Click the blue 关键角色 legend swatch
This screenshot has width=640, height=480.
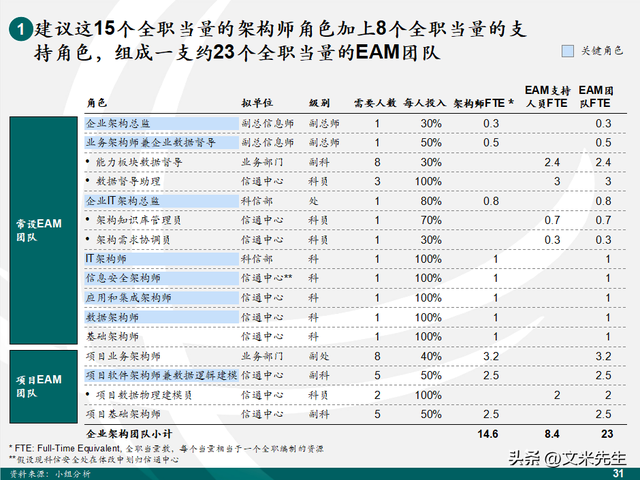pyautogui.click(x=568, y=47)
